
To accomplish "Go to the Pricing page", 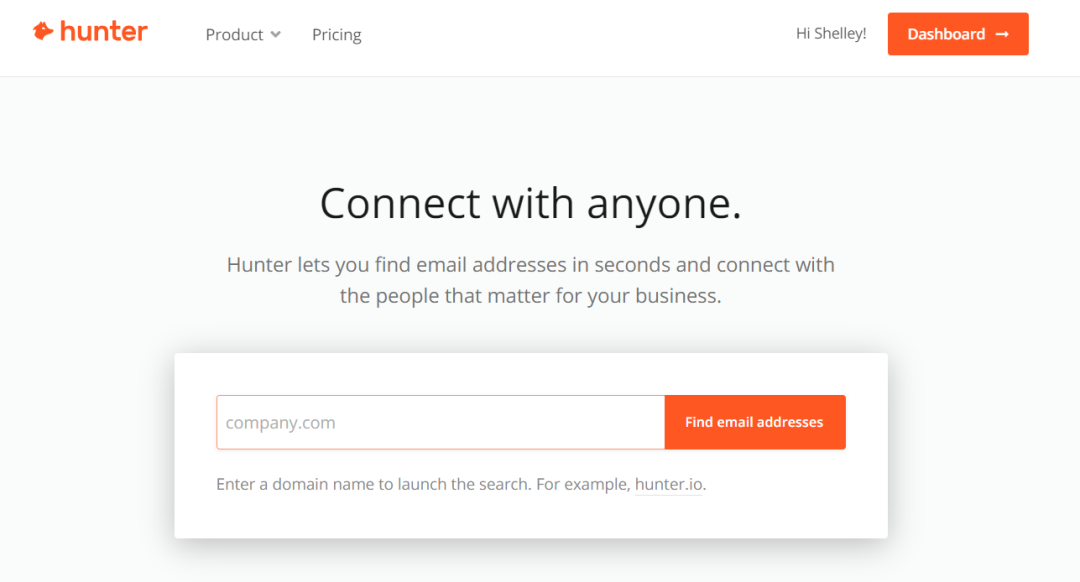I will click(337, 35).
